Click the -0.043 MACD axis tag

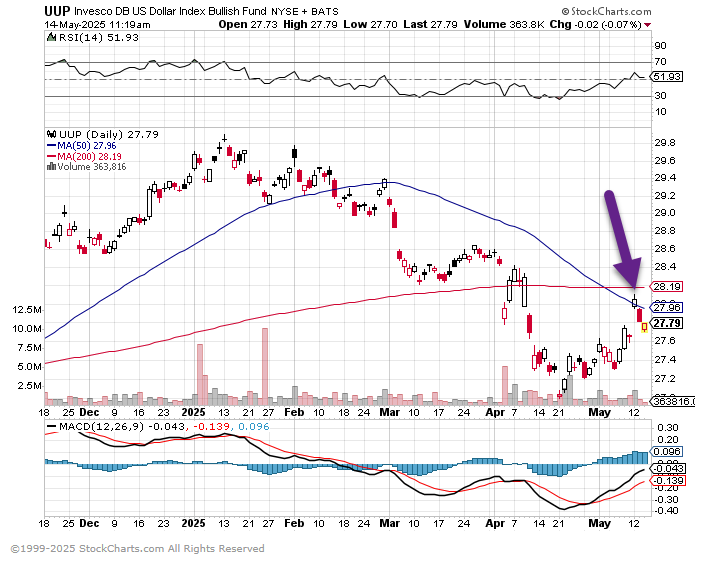[x=668, y=469]
